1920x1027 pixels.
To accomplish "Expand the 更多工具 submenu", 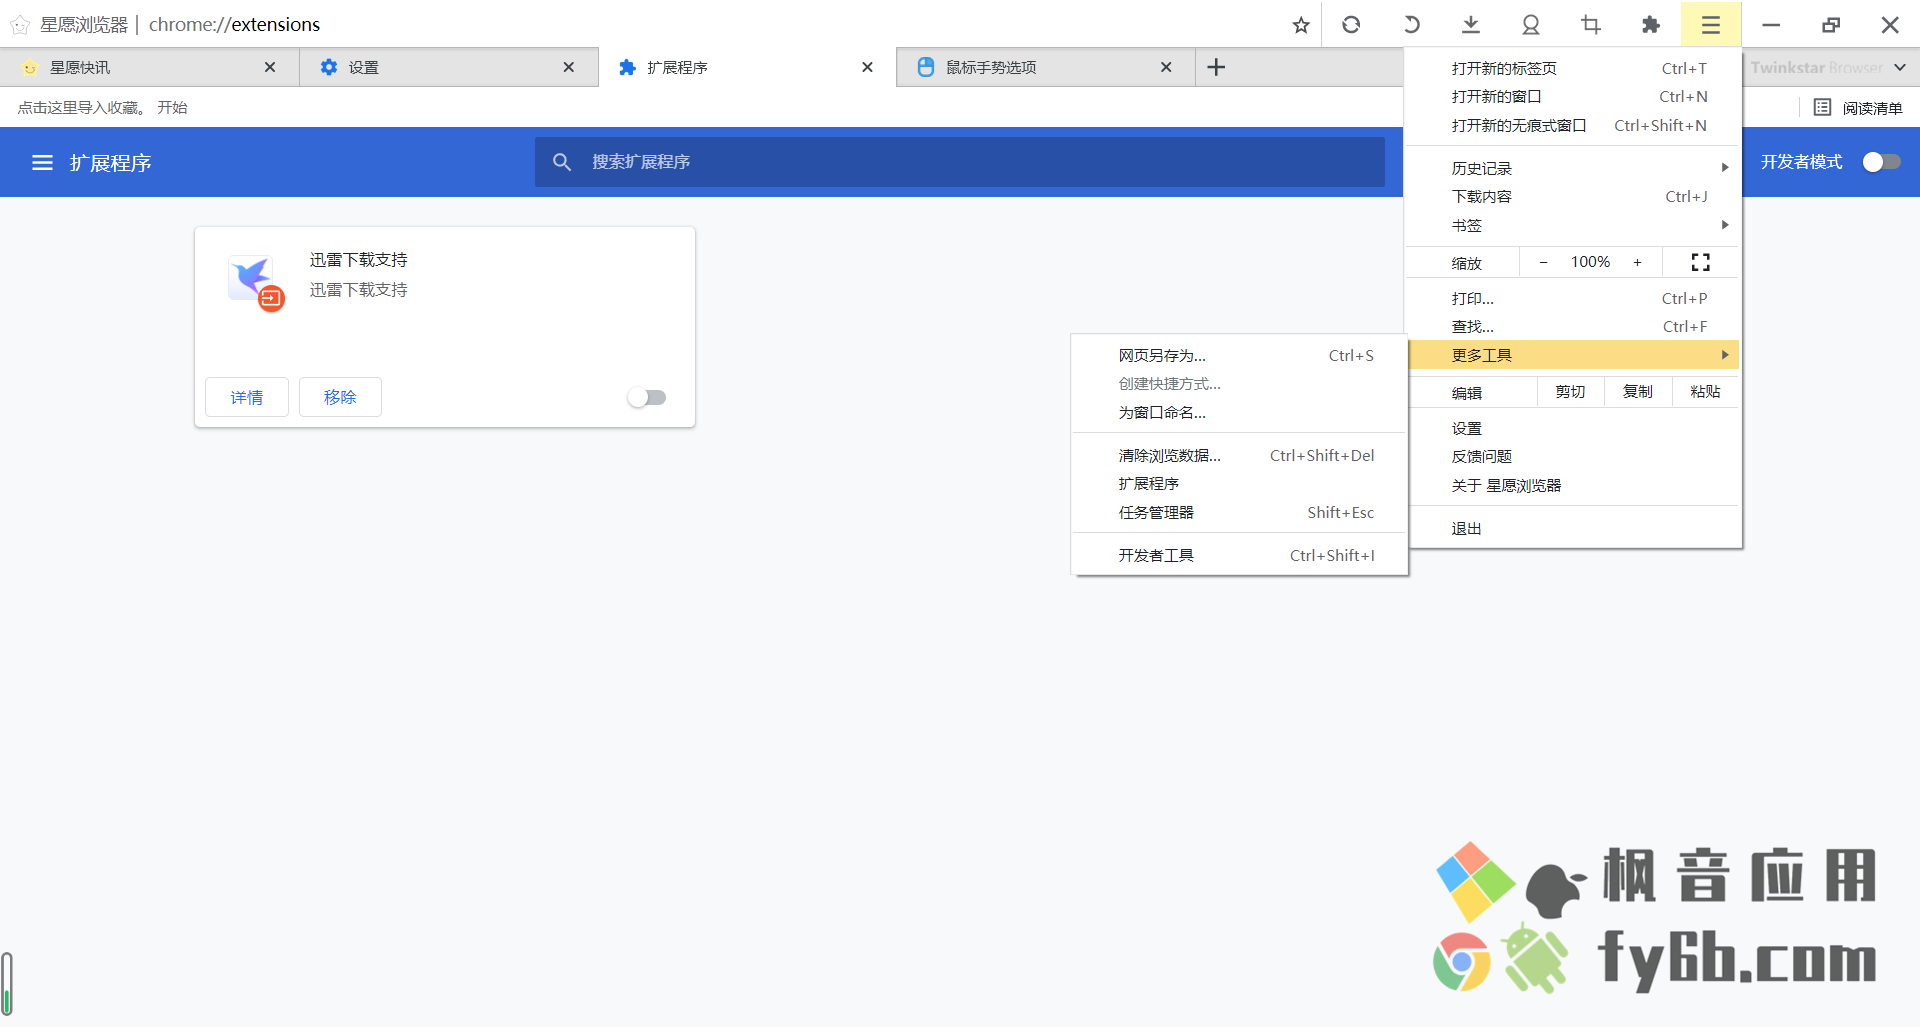I will [1573, 355].
